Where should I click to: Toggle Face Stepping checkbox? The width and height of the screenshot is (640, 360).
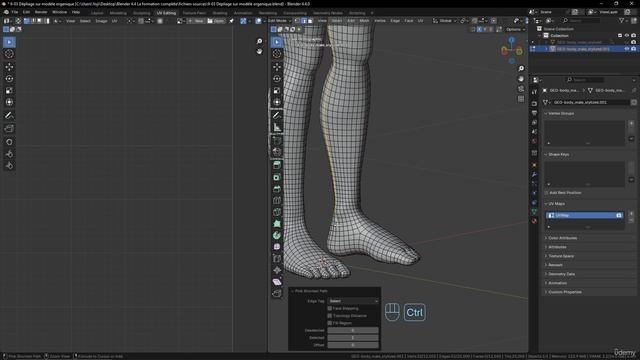point(330,309)
